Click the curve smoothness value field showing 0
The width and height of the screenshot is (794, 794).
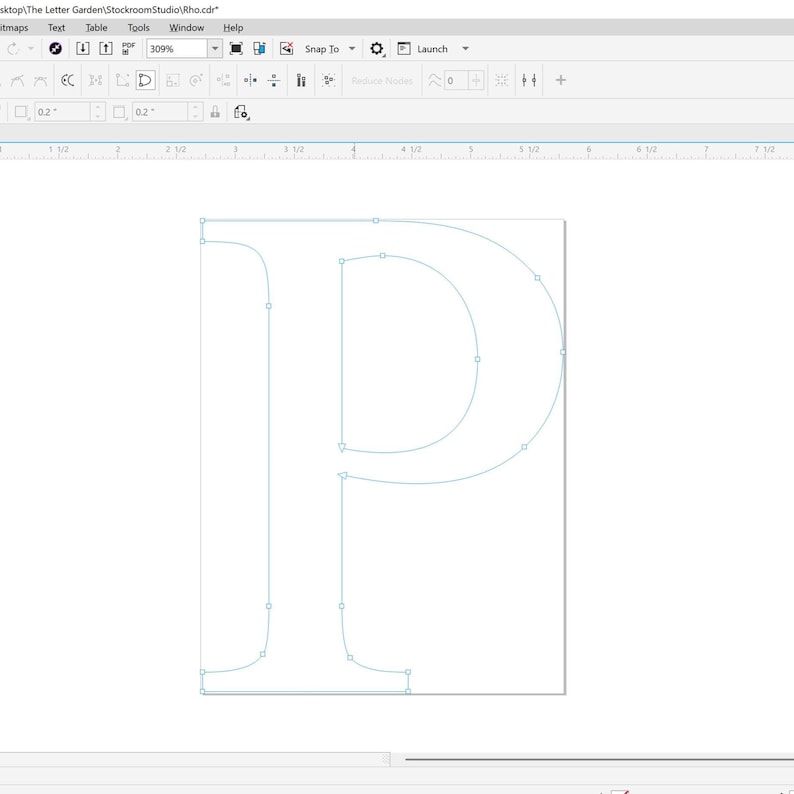(x=456, y=81)
